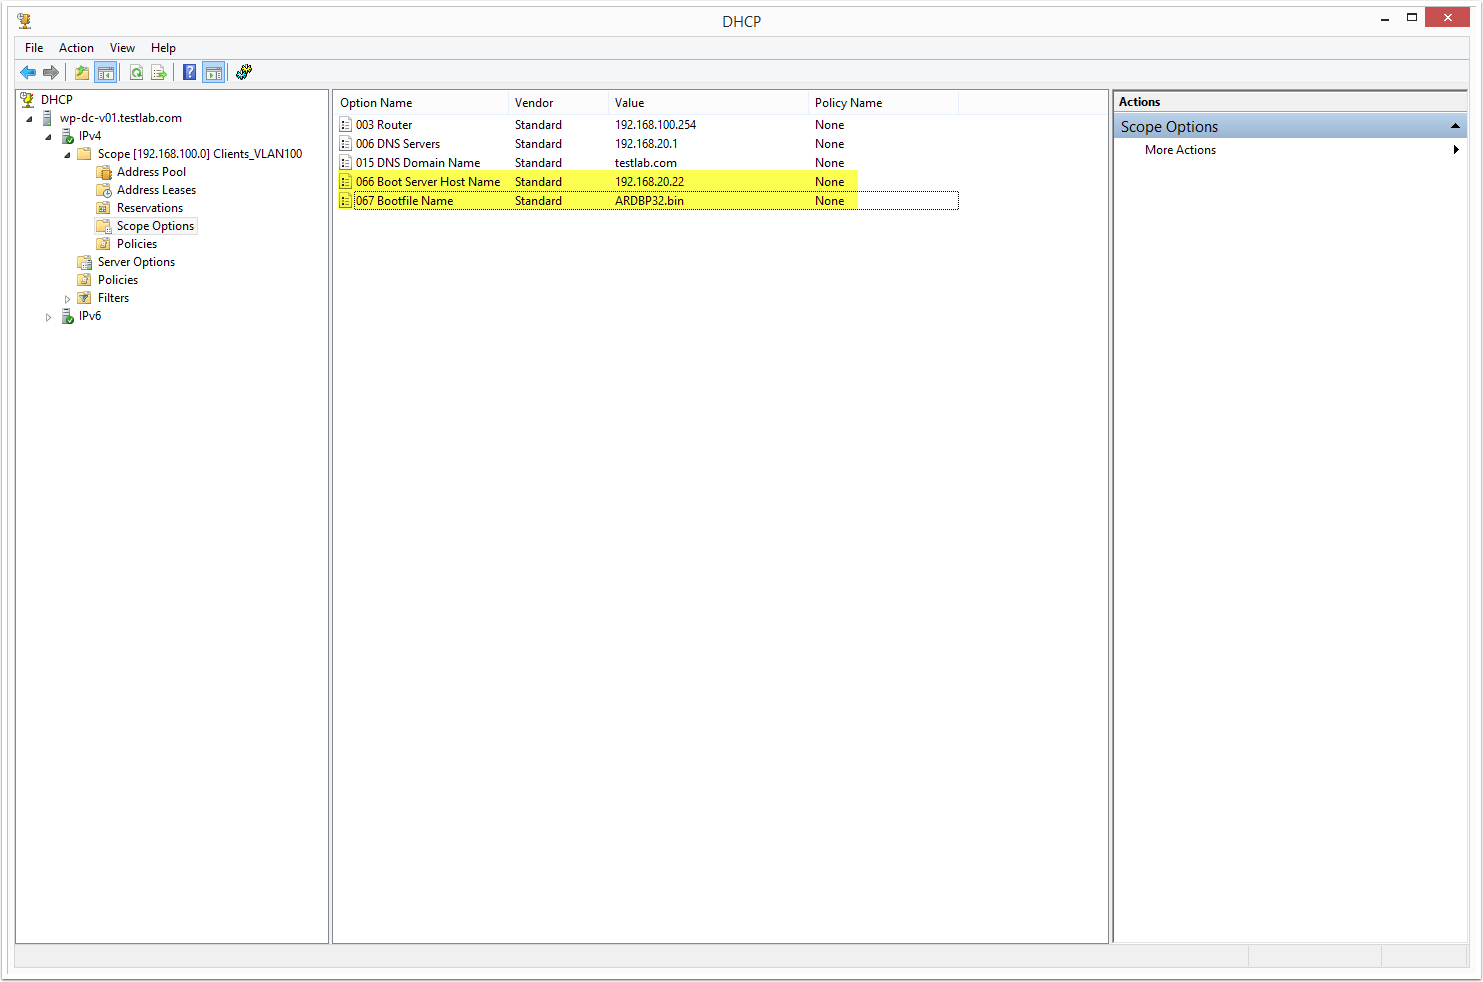Click the value testlab.com

coord(645,163)
